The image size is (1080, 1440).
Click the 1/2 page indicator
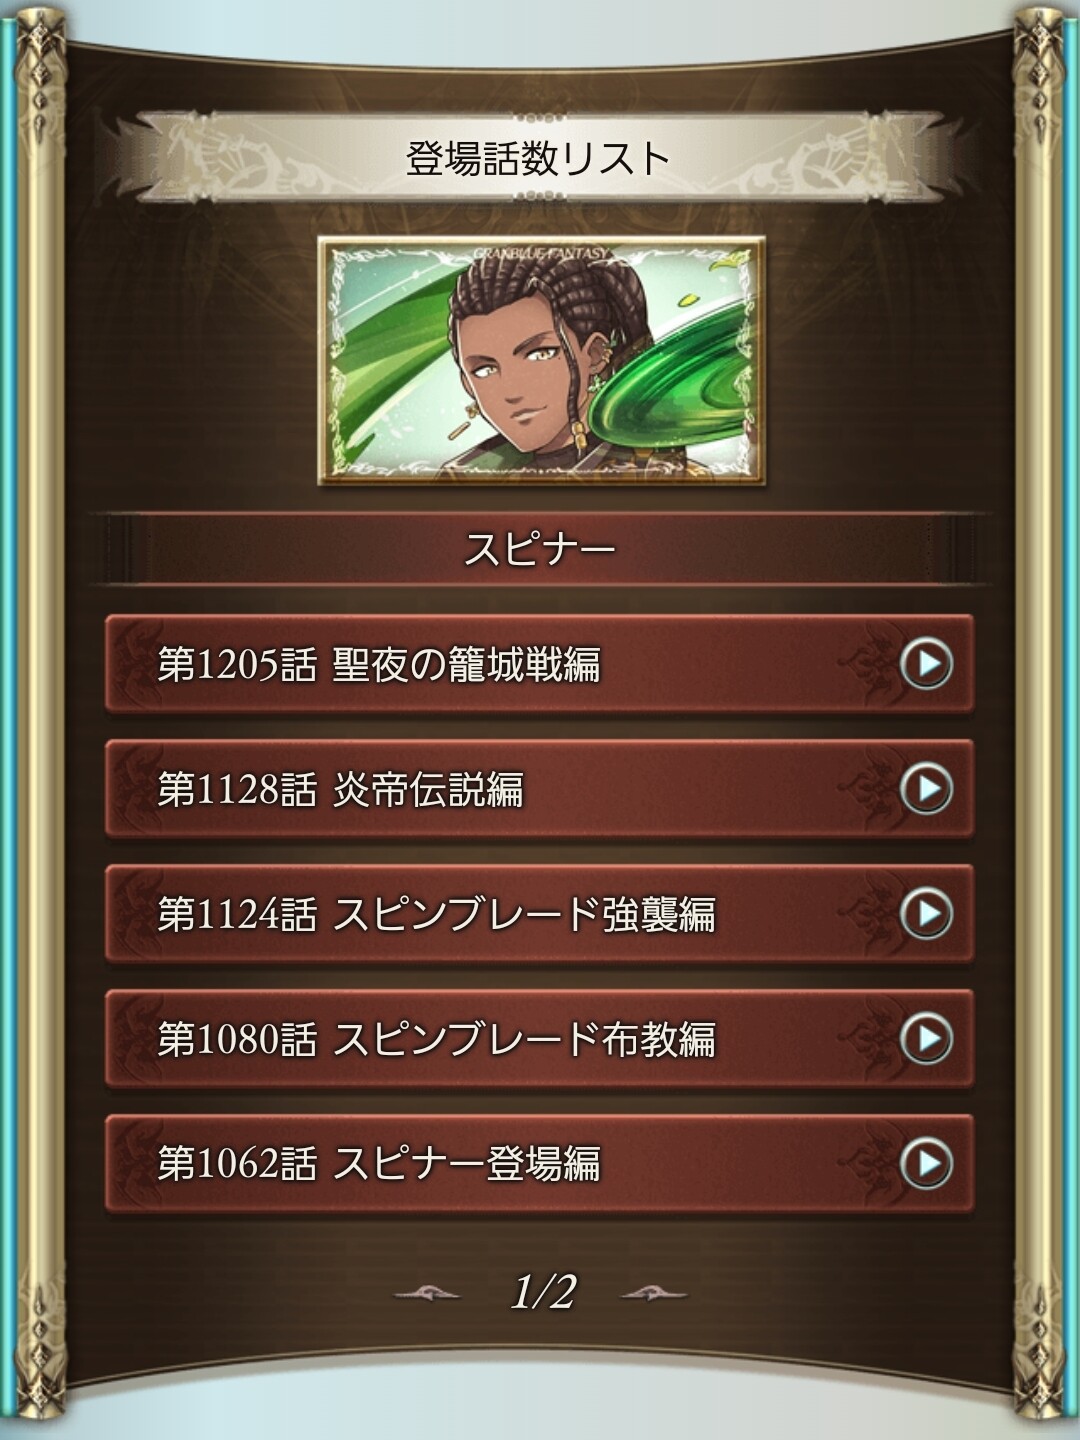(542, 1293)
